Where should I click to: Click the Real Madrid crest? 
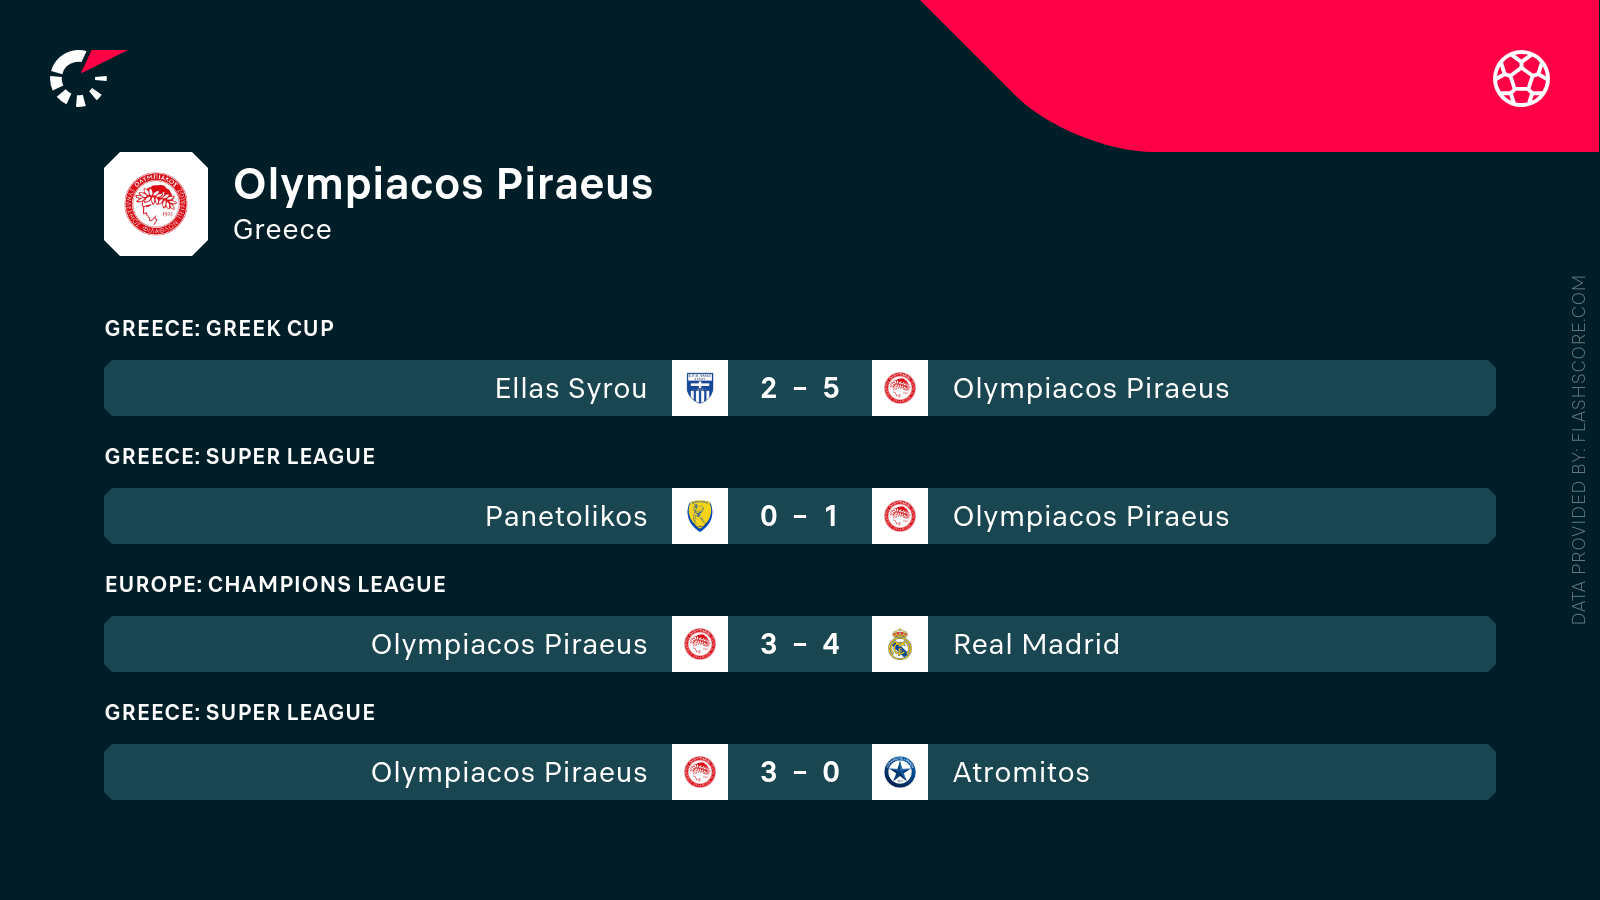900,644
